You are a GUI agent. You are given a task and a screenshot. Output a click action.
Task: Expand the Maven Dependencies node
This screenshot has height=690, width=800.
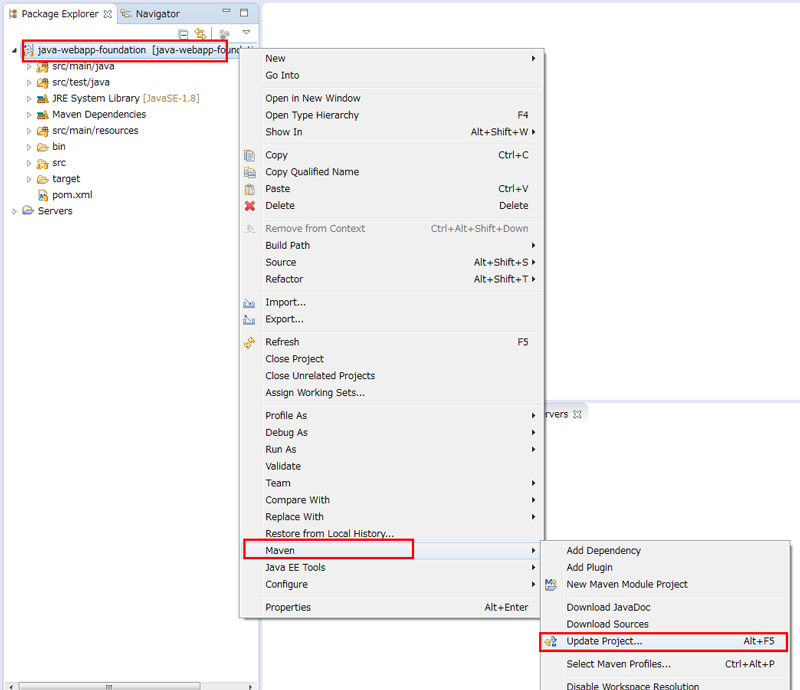tap(29, 115)
